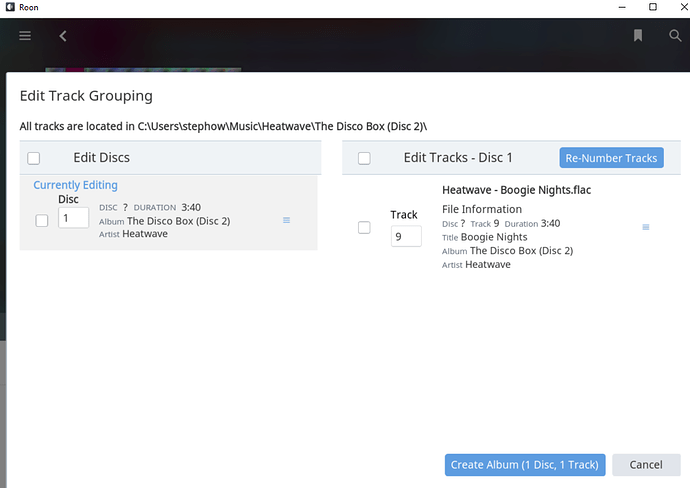Click the File Information label

(482, 209)
